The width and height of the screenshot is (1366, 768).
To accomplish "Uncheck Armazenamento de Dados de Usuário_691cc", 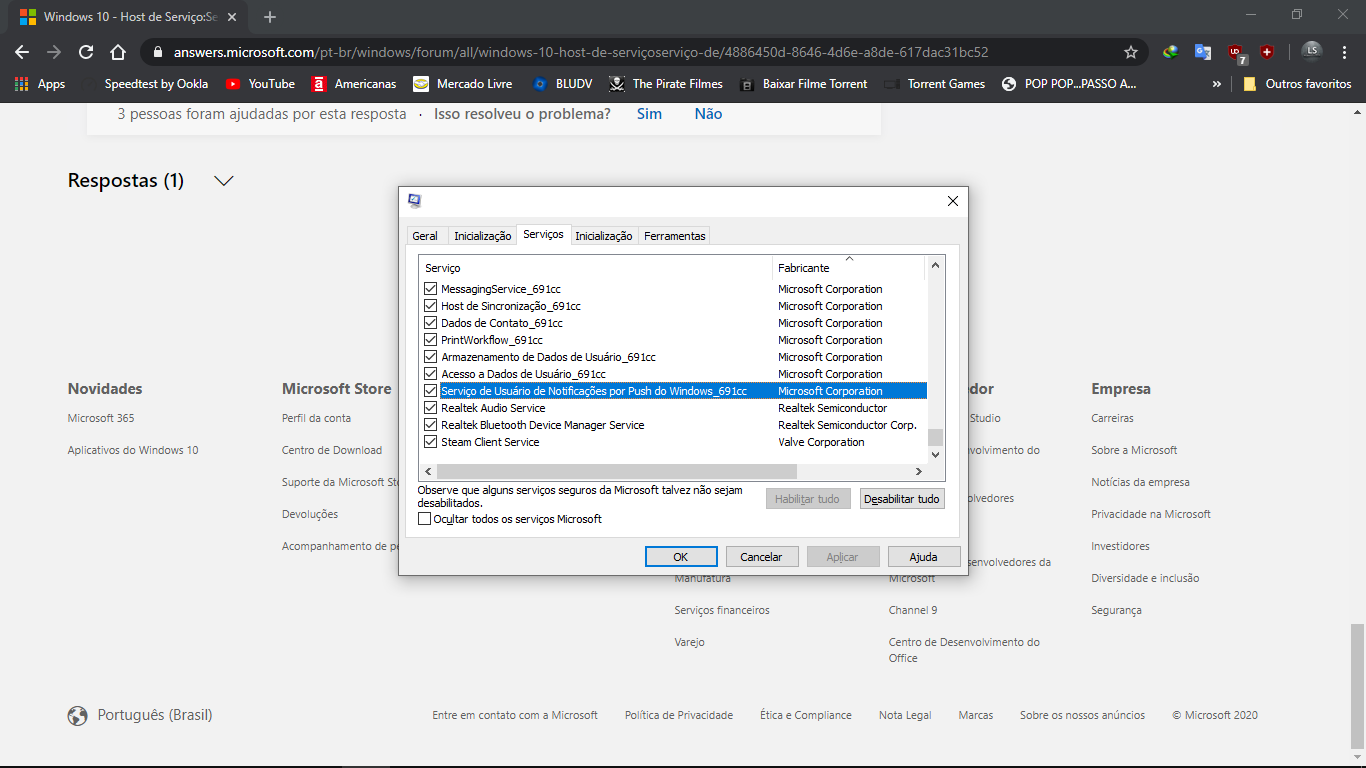I will pos(431,357).
